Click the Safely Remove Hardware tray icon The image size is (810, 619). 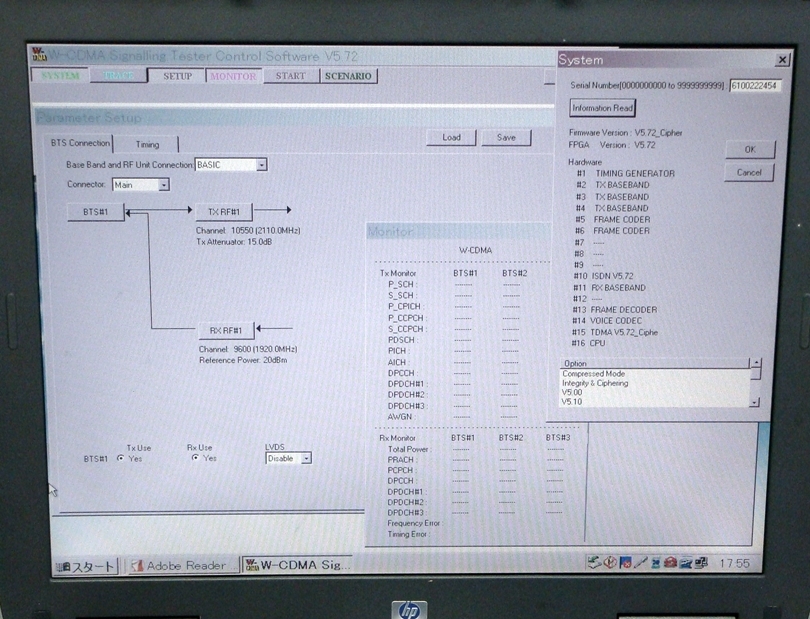click(x=594, y=563)
